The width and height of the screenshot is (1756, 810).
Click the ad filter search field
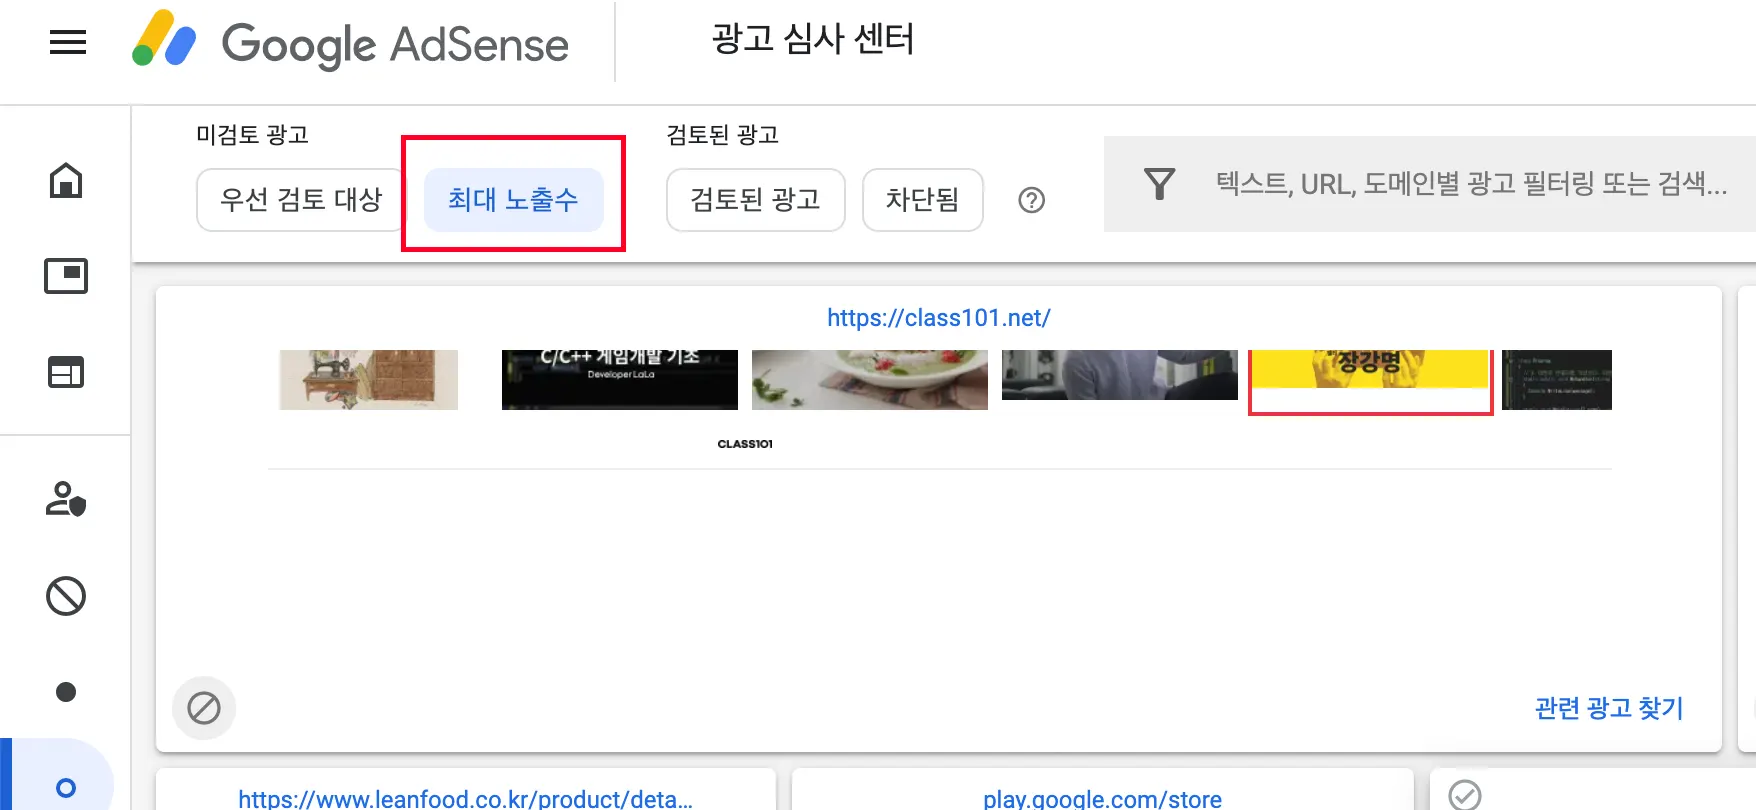pyautogui.click(x=1430, y=184)
